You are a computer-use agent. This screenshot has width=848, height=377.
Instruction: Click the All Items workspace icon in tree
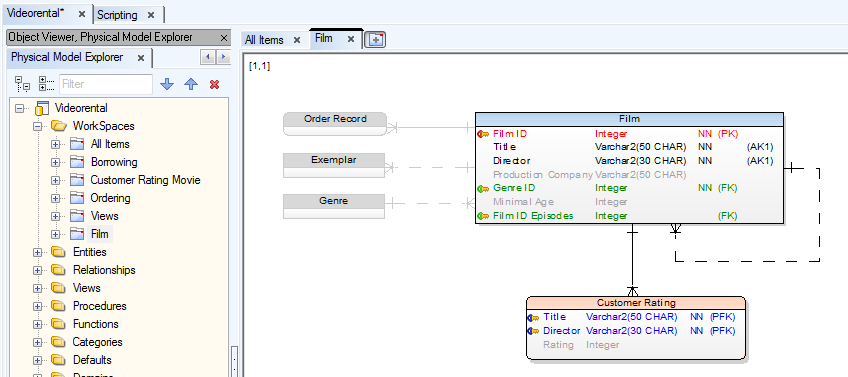point(77,144)
